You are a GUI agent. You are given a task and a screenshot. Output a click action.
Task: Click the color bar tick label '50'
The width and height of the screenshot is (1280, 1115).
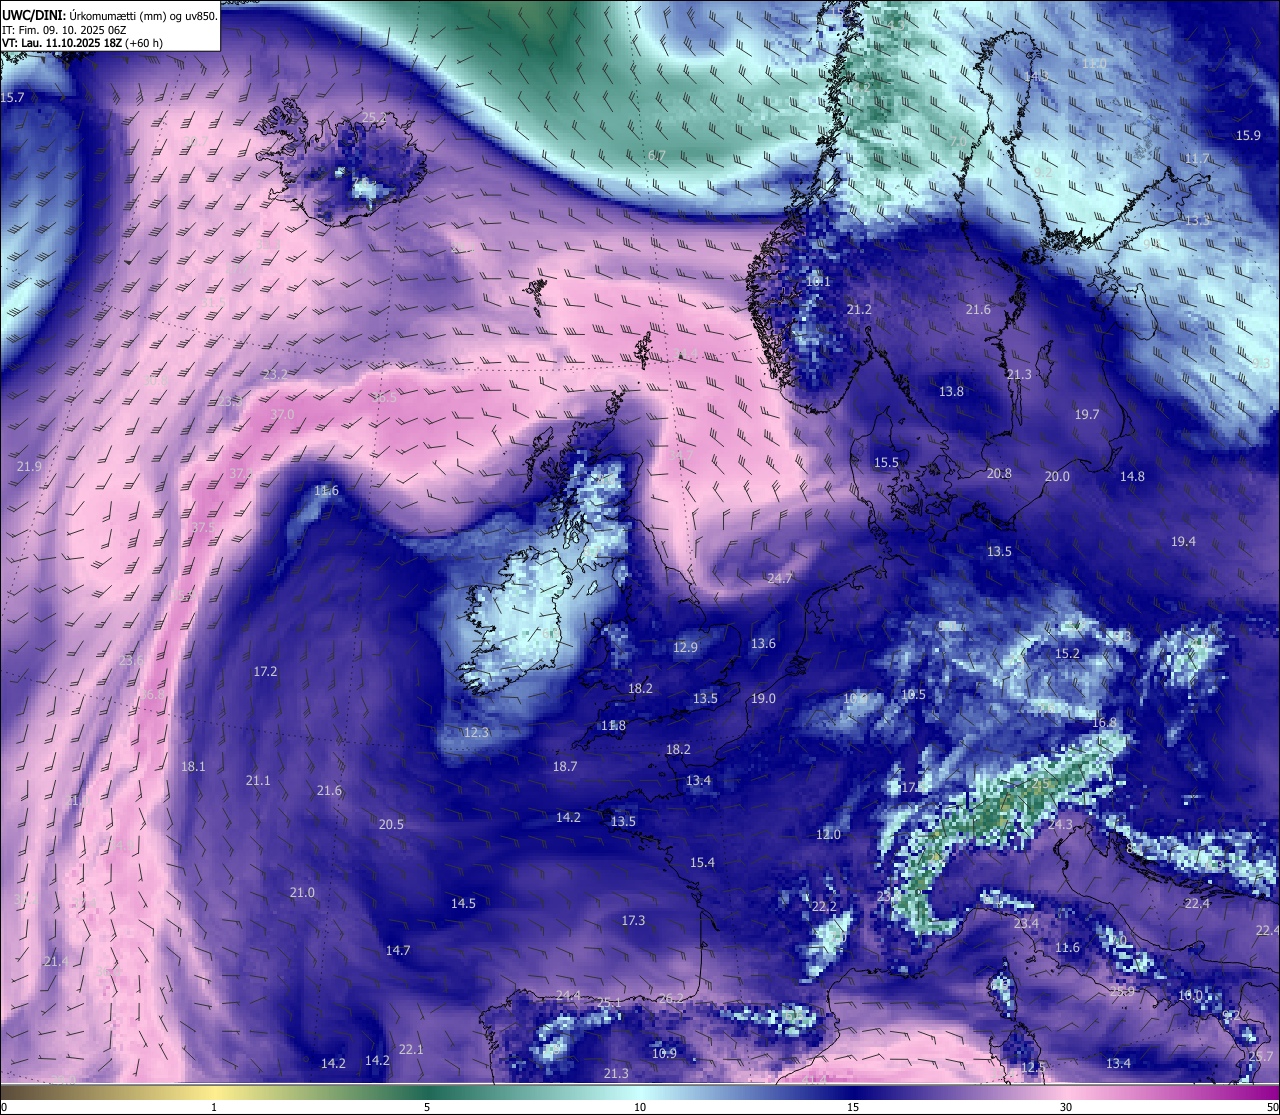click(x=1272, y=1107)
